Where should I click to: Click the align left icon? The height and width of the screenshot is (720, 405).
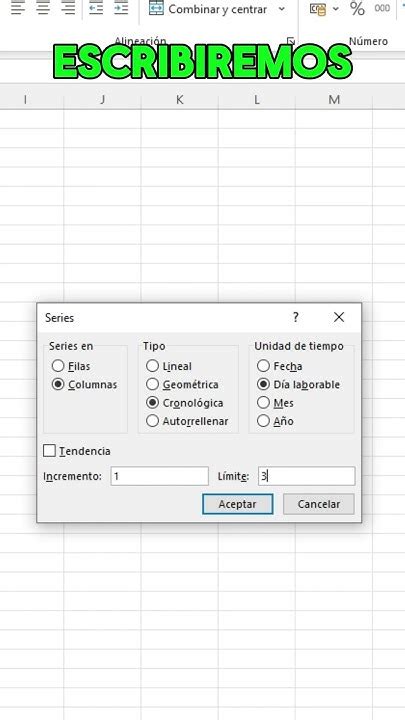pyautogui.click(x=18, y=8)
